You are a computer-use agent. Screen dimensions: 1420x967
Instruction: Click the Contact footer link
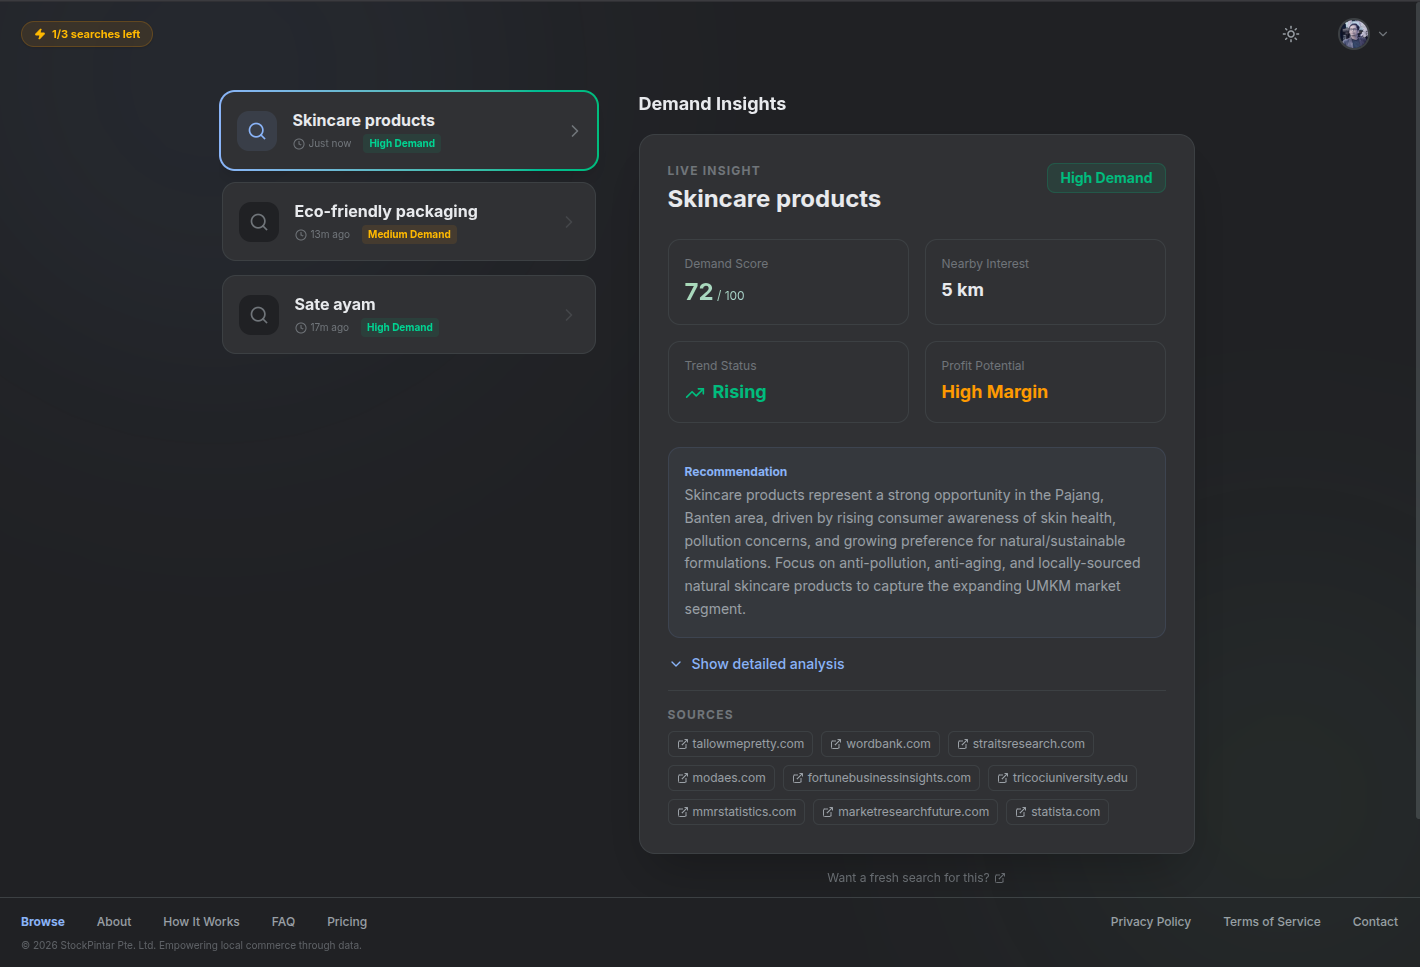click(x=1375, y=922)
